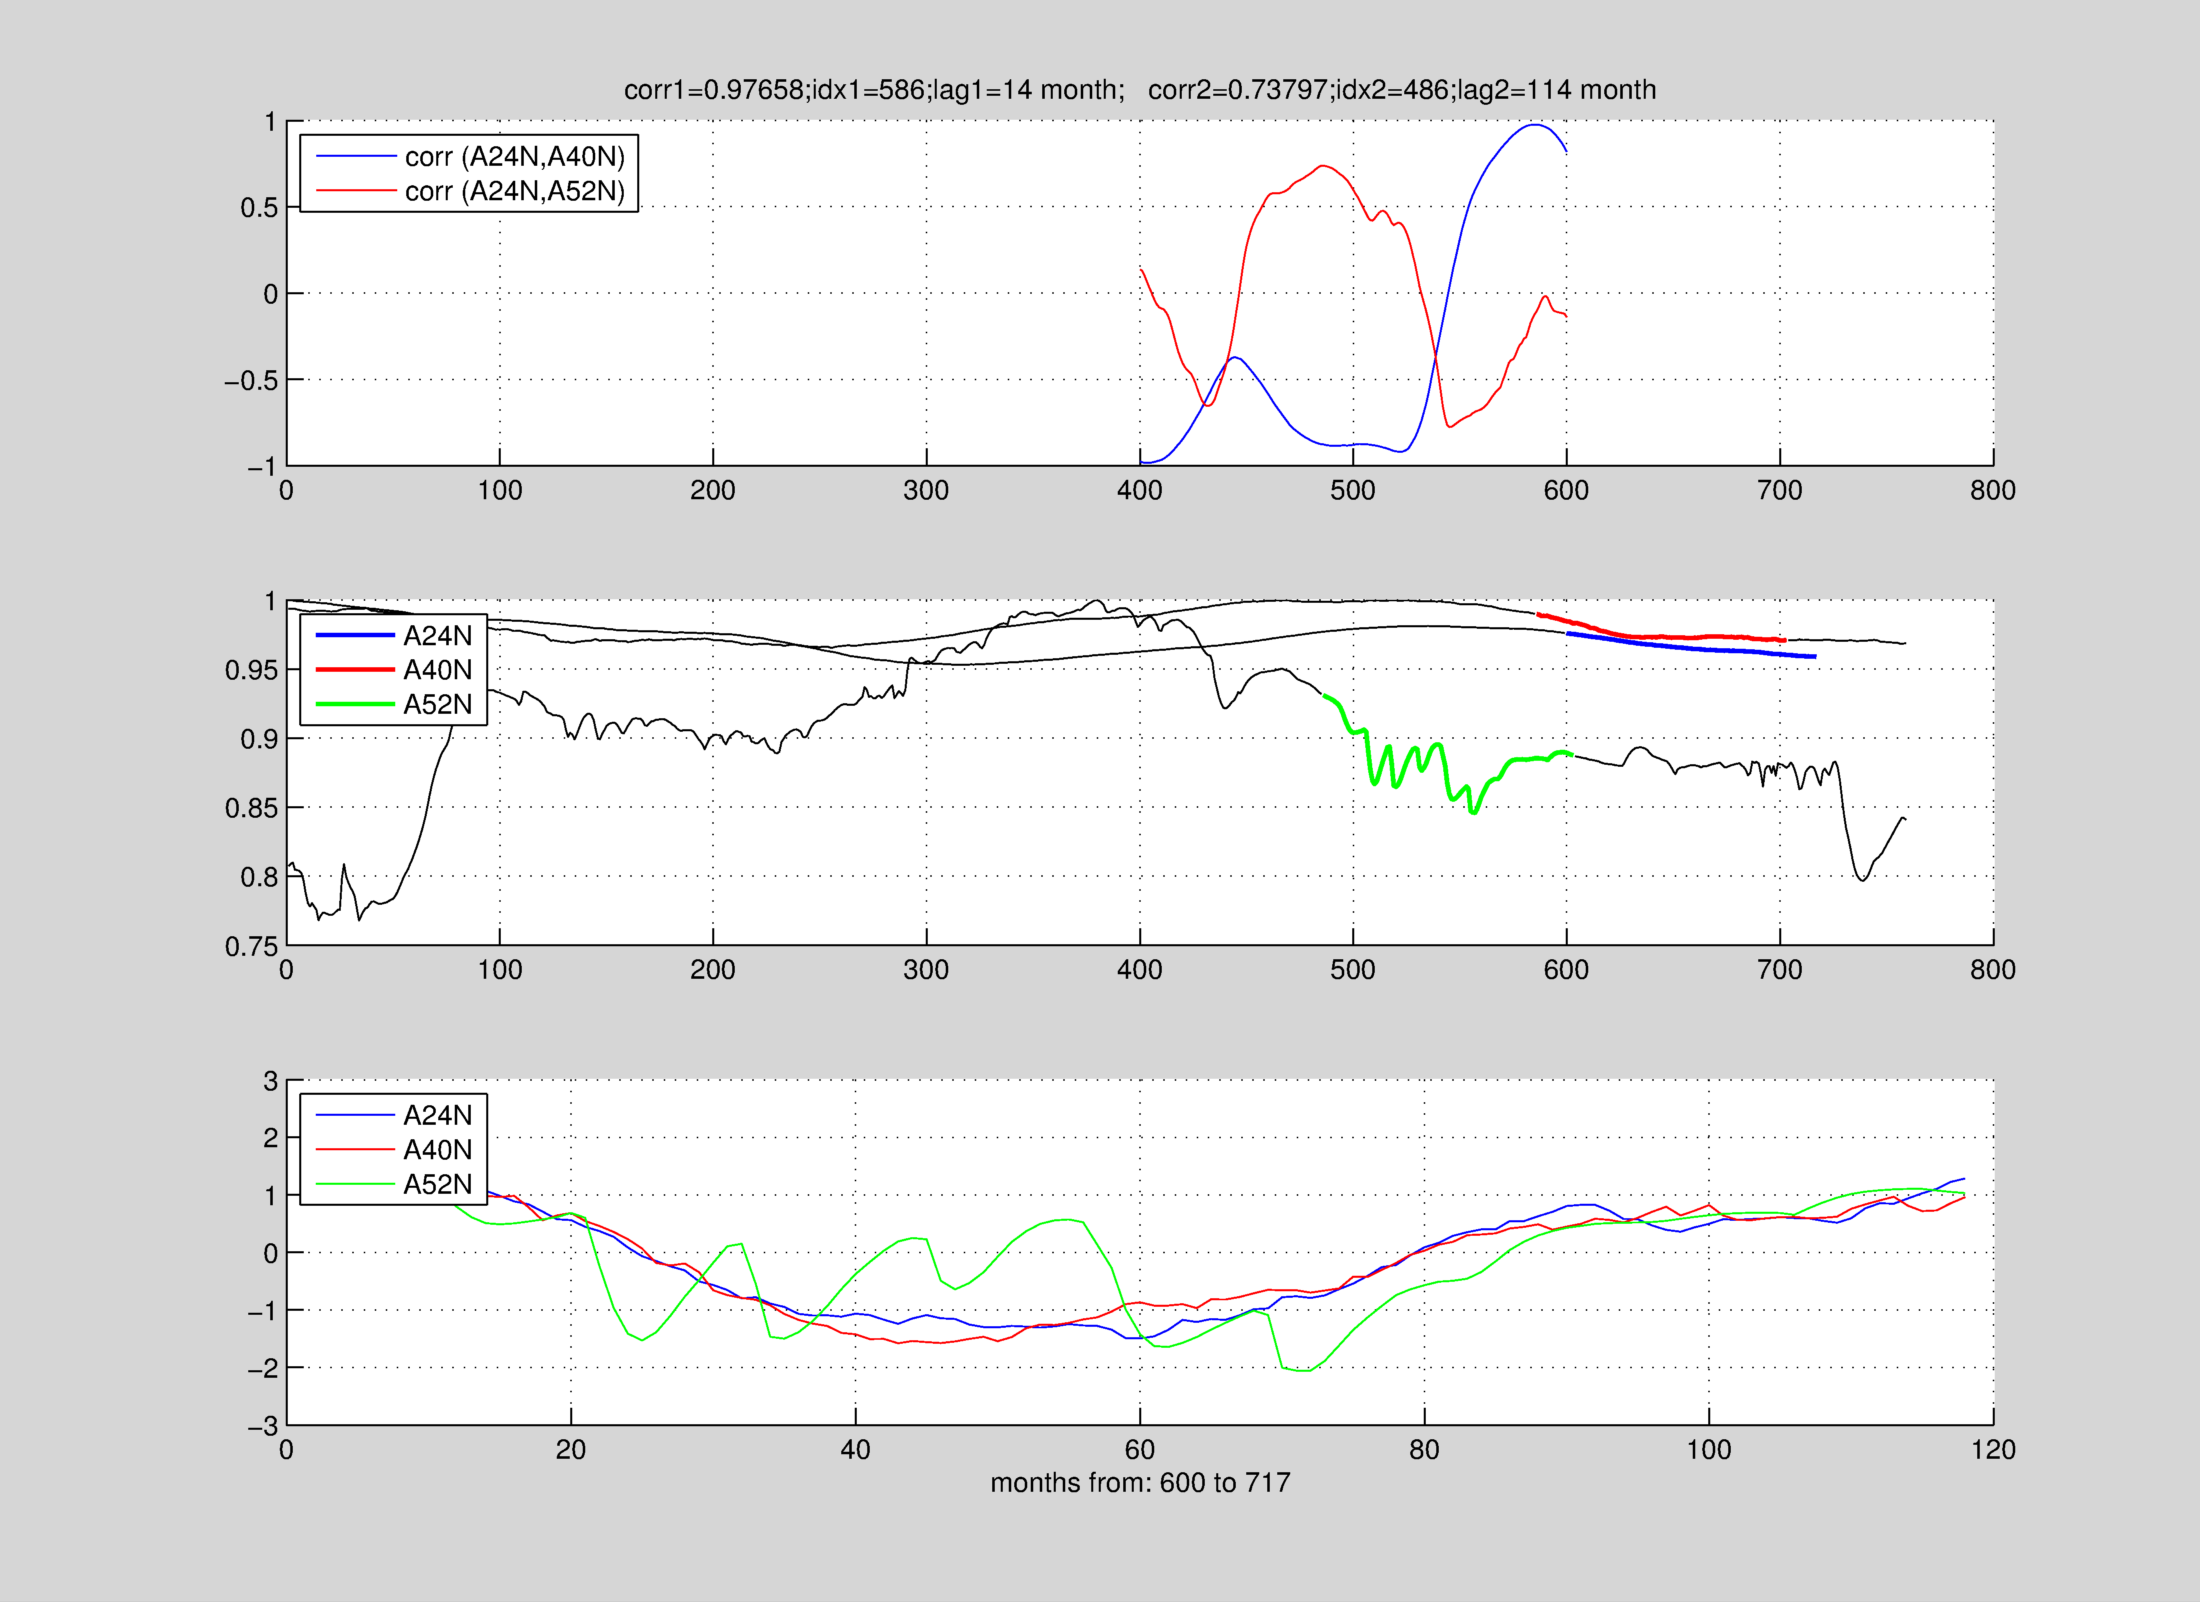The width and height of the screenshot is (2200, 1602).
Task: Select A52N entry in middle plot legend
Action: 437,705
